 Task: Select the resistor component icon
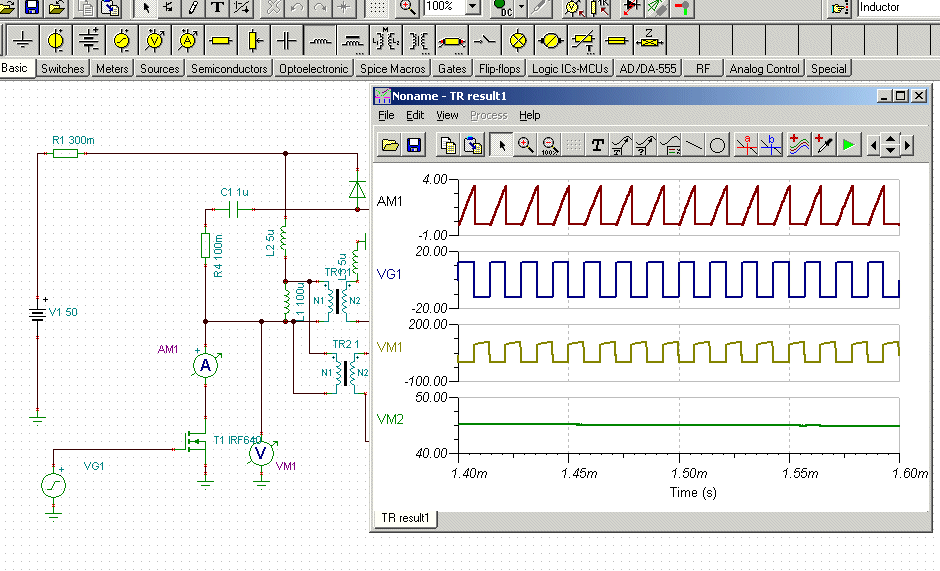point(221,41)
